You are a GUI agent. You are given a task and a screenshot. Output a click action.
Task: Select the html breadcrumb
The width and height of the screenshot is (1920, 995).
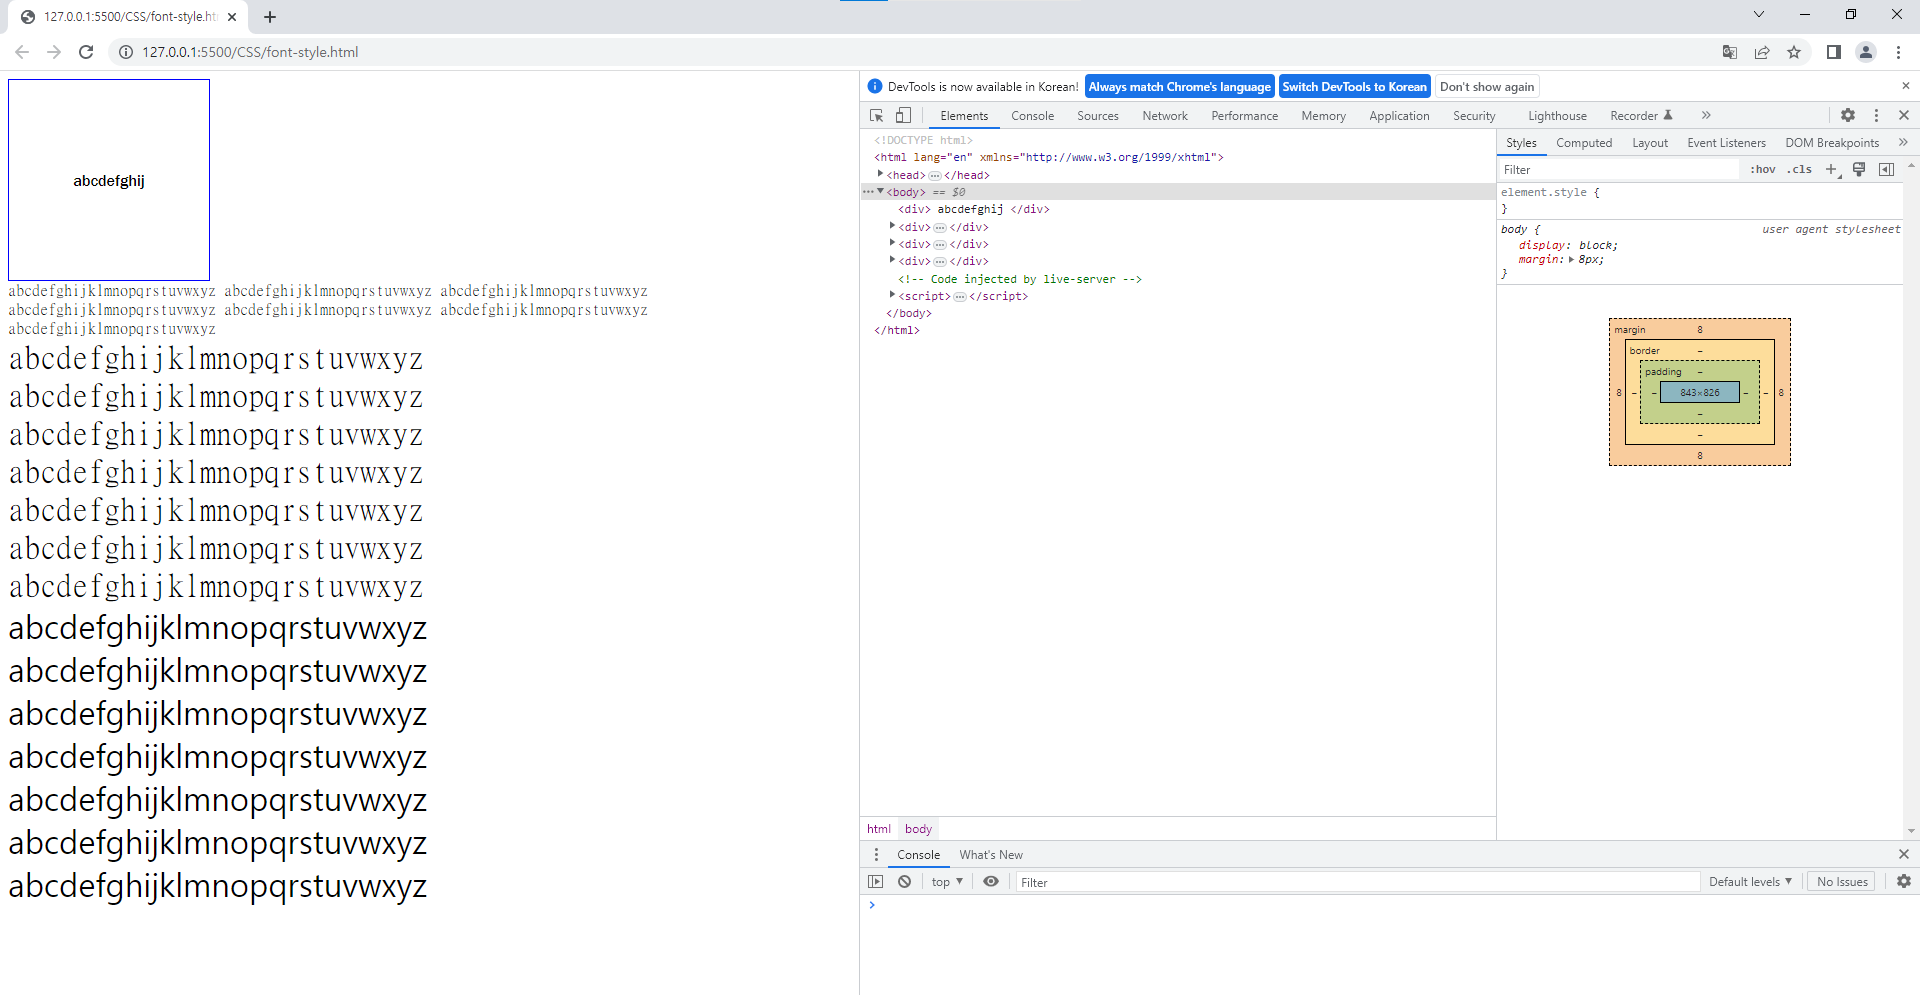879,829
